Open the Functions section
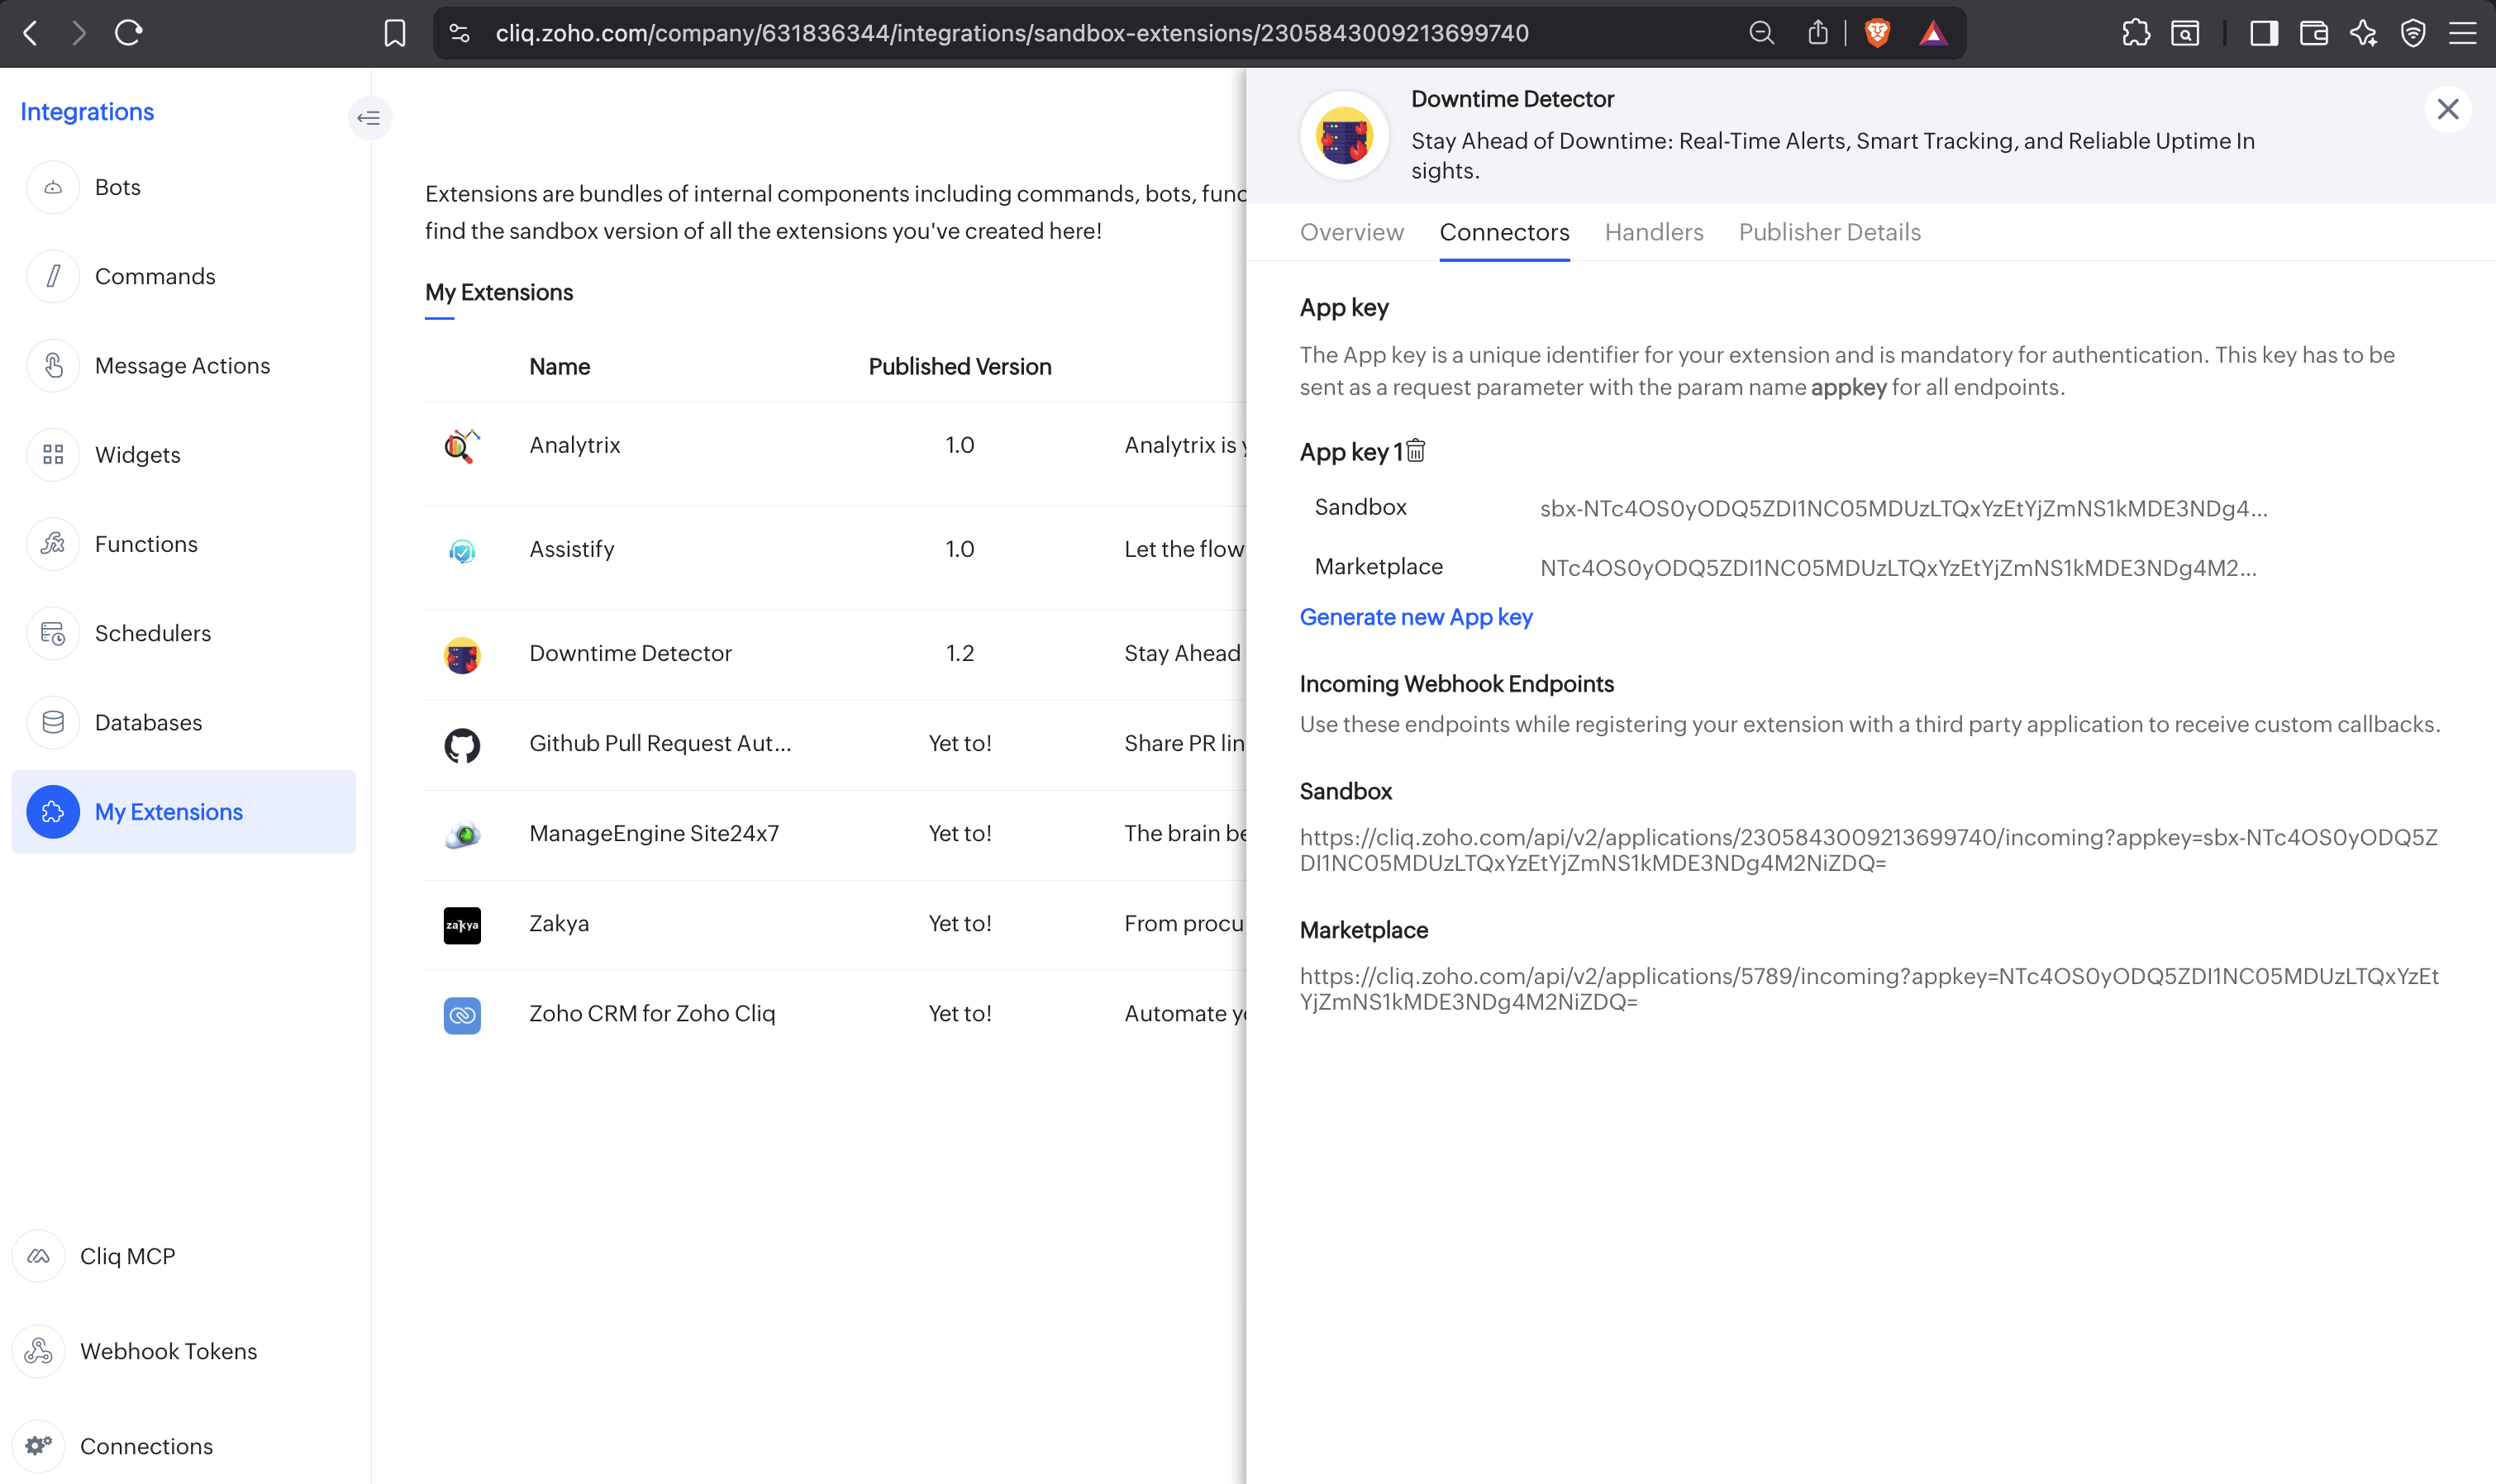The height and width of the screenshot is (1484, 2496). click(146, 544)
